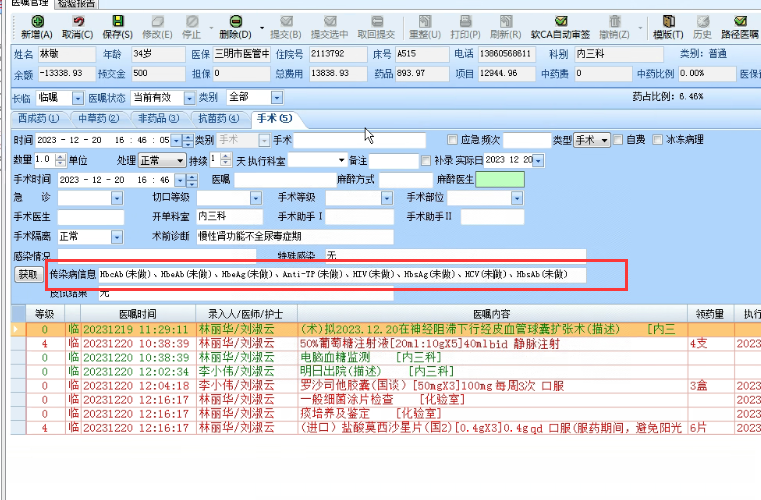The image size is (761, 500).
Task: Switch to the 抗菌药 tab
Action: [x=219, y=118]
